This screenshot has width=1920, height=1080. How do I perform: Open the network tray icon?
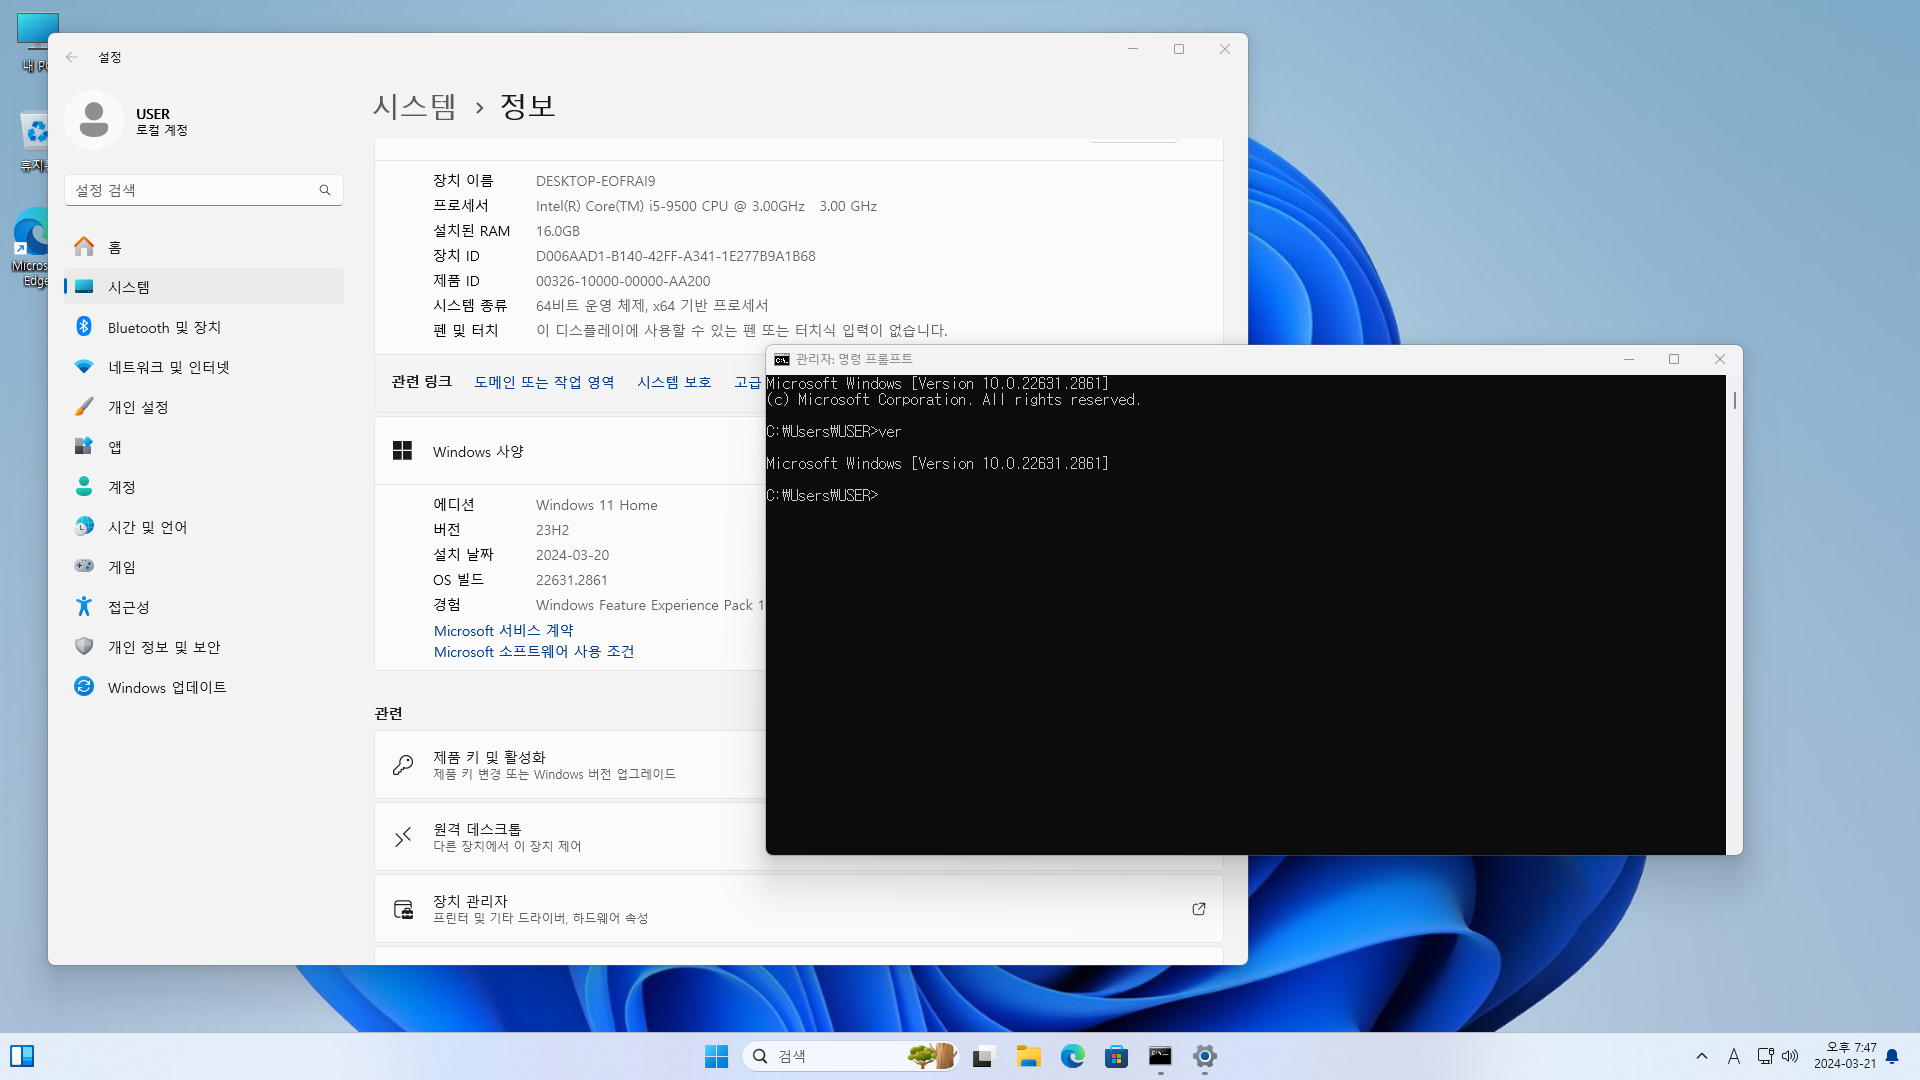pyautogui.click(x=1765, y=1056)
